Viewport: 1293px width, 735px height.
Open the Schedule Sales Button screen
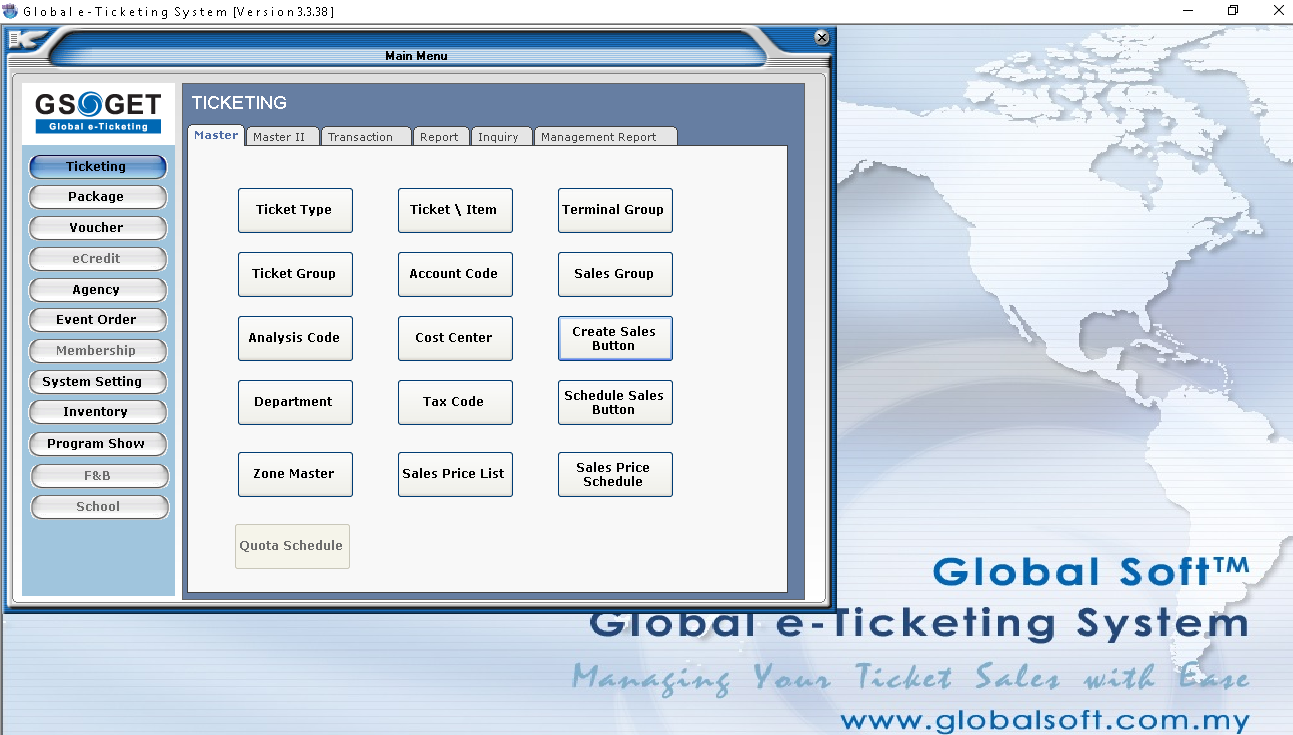click(615, 402)
